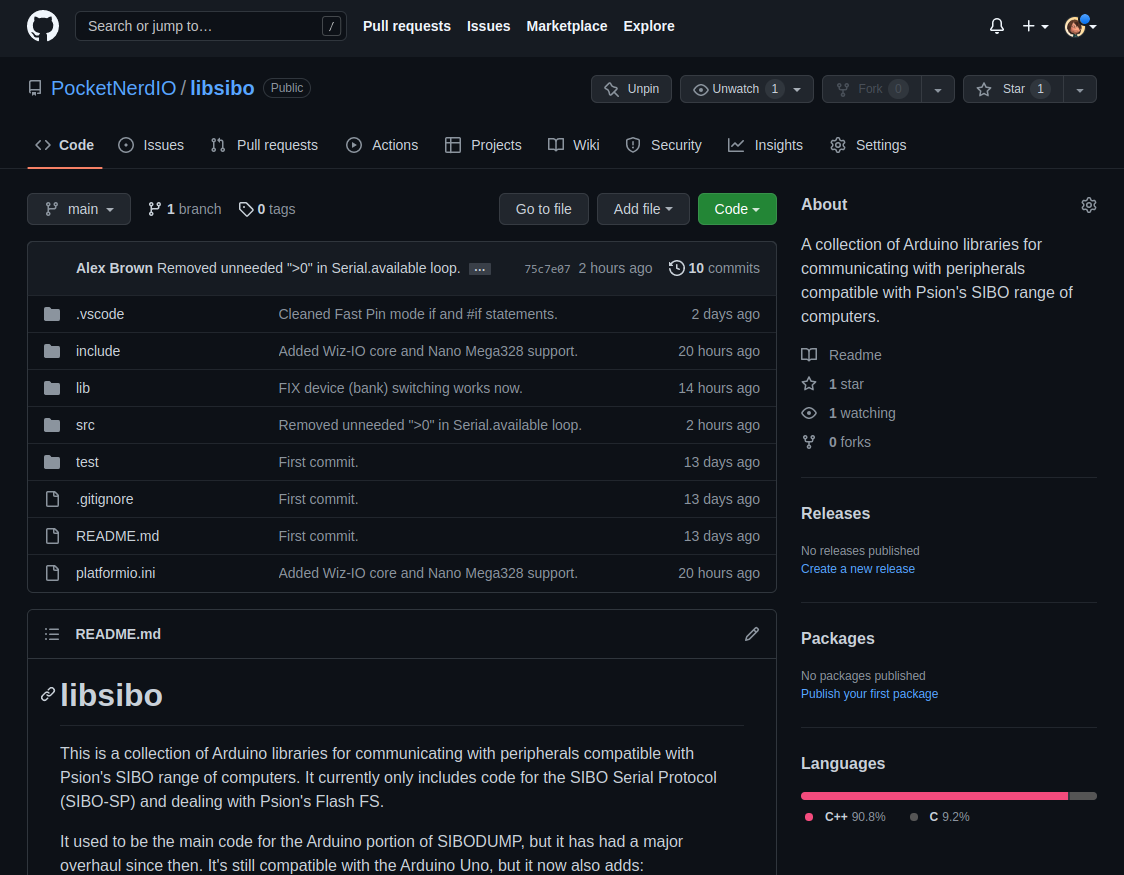View 0 forks list
The image size is (1124, 875).
point(836,443)
